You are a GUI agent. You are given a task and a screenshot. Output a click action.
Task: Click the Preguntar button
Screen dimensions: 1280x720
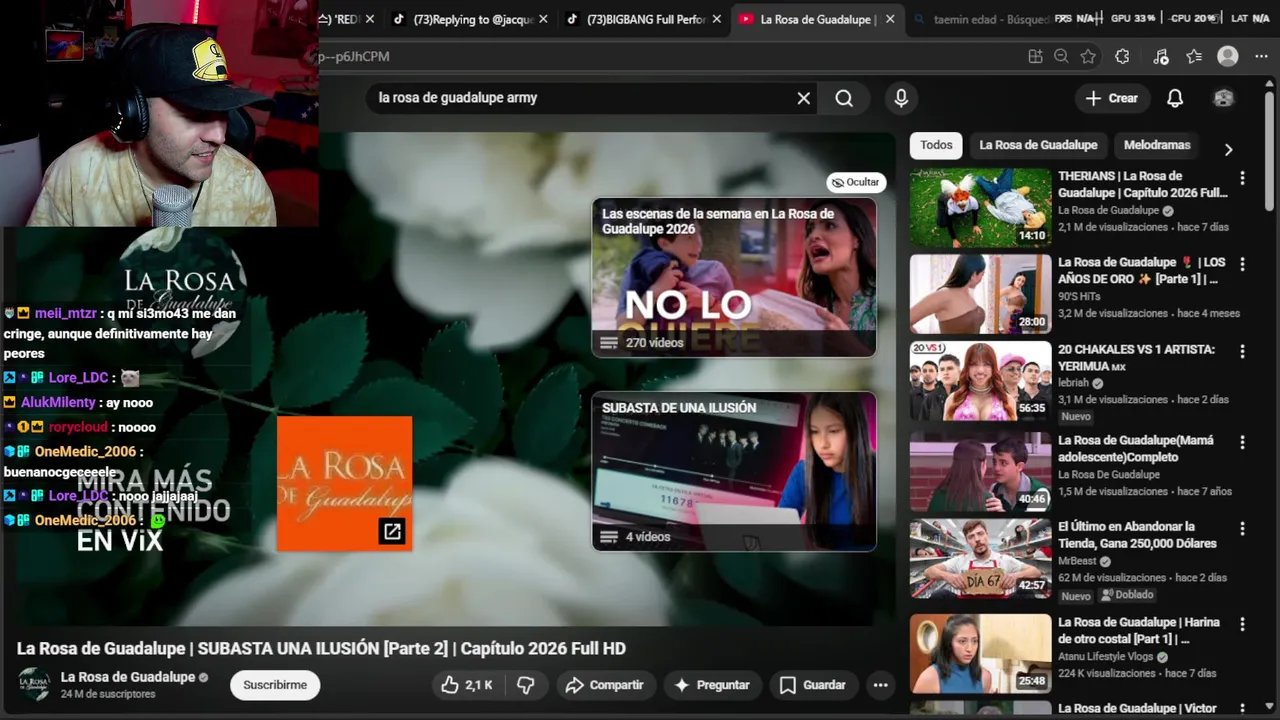click(711, 685)
